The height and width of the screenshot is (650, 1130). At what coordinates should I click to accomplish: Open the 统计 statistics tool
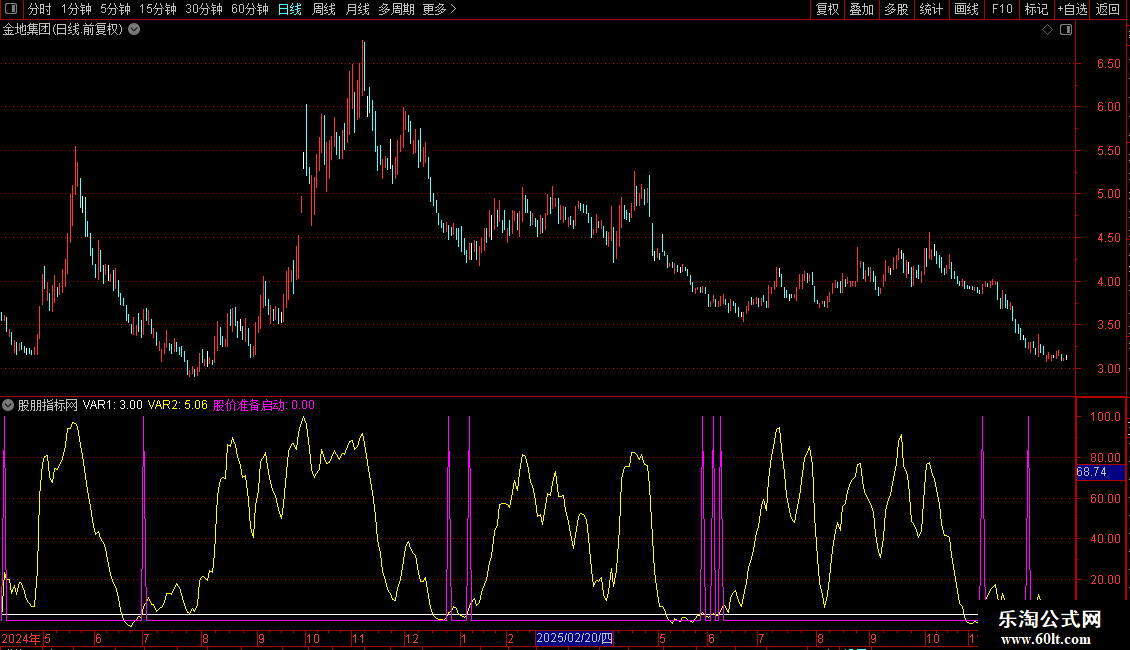[930, 9]
